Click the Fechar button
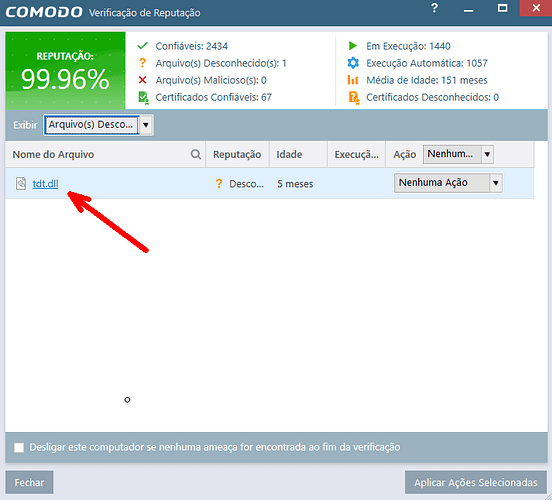The width and height of the screenshot is (552, 500). click(30, 482)
